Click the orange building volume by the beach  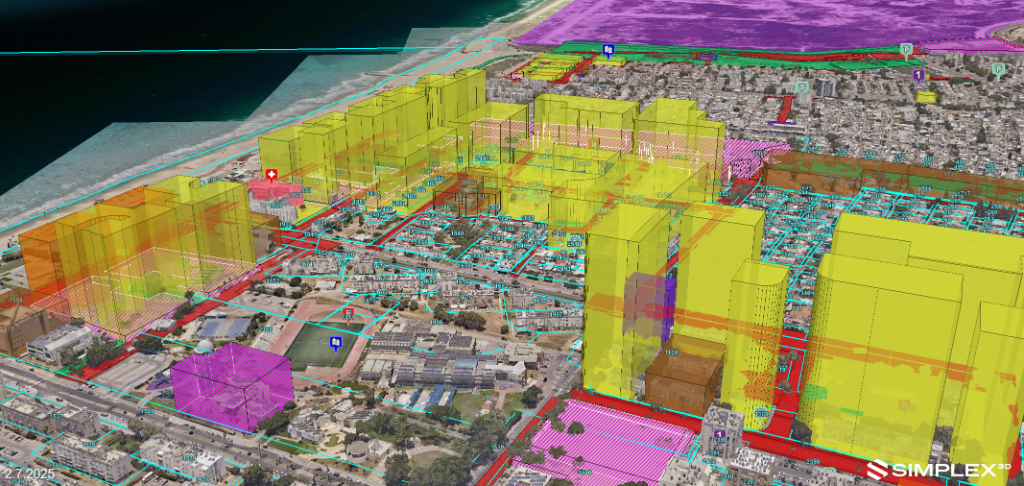tap(39, 261)
